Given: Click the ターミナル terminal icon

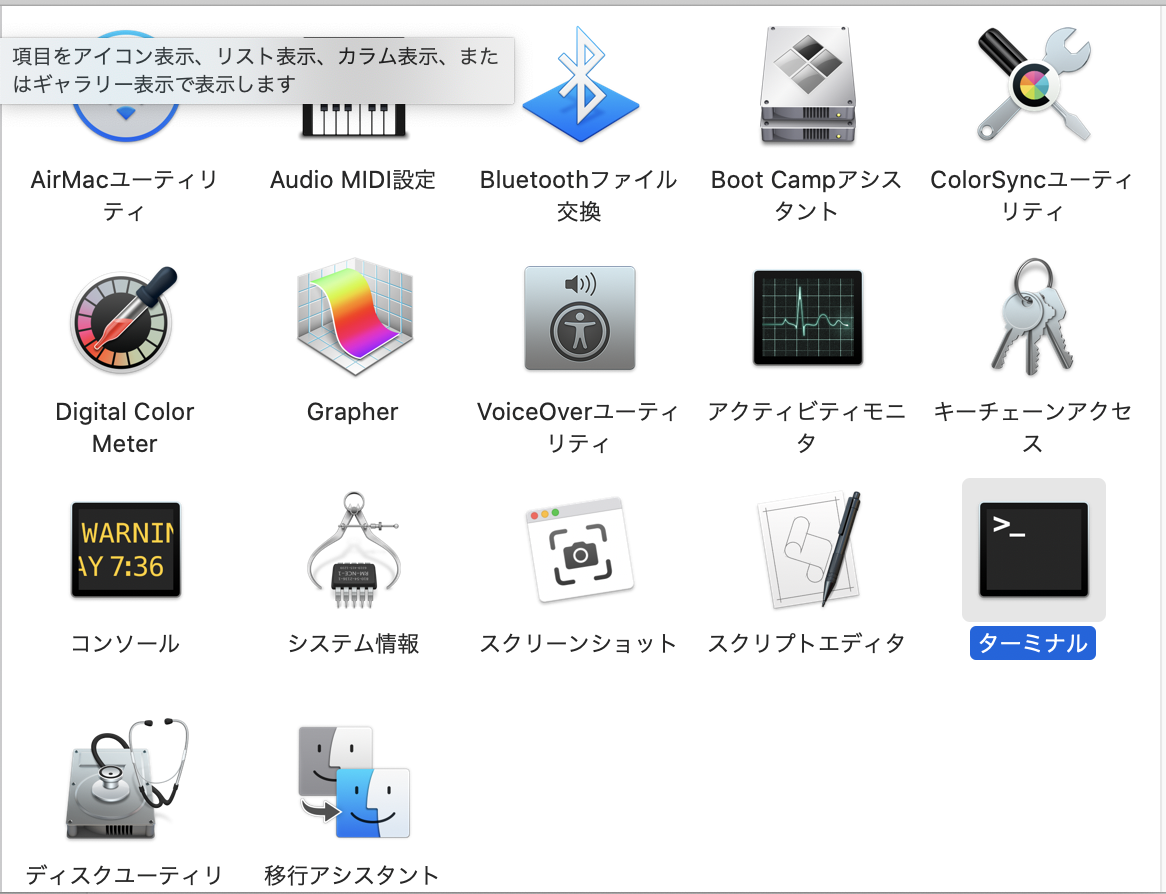Looking at the screenshot, I should pyautogui.click(x=1034, y=550).
